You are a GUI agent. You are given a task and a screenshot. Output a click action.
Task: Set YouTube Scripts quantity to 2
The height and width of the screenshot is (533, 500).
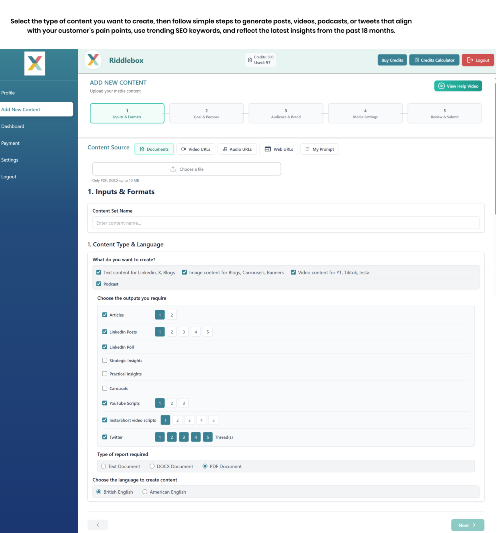172,403
